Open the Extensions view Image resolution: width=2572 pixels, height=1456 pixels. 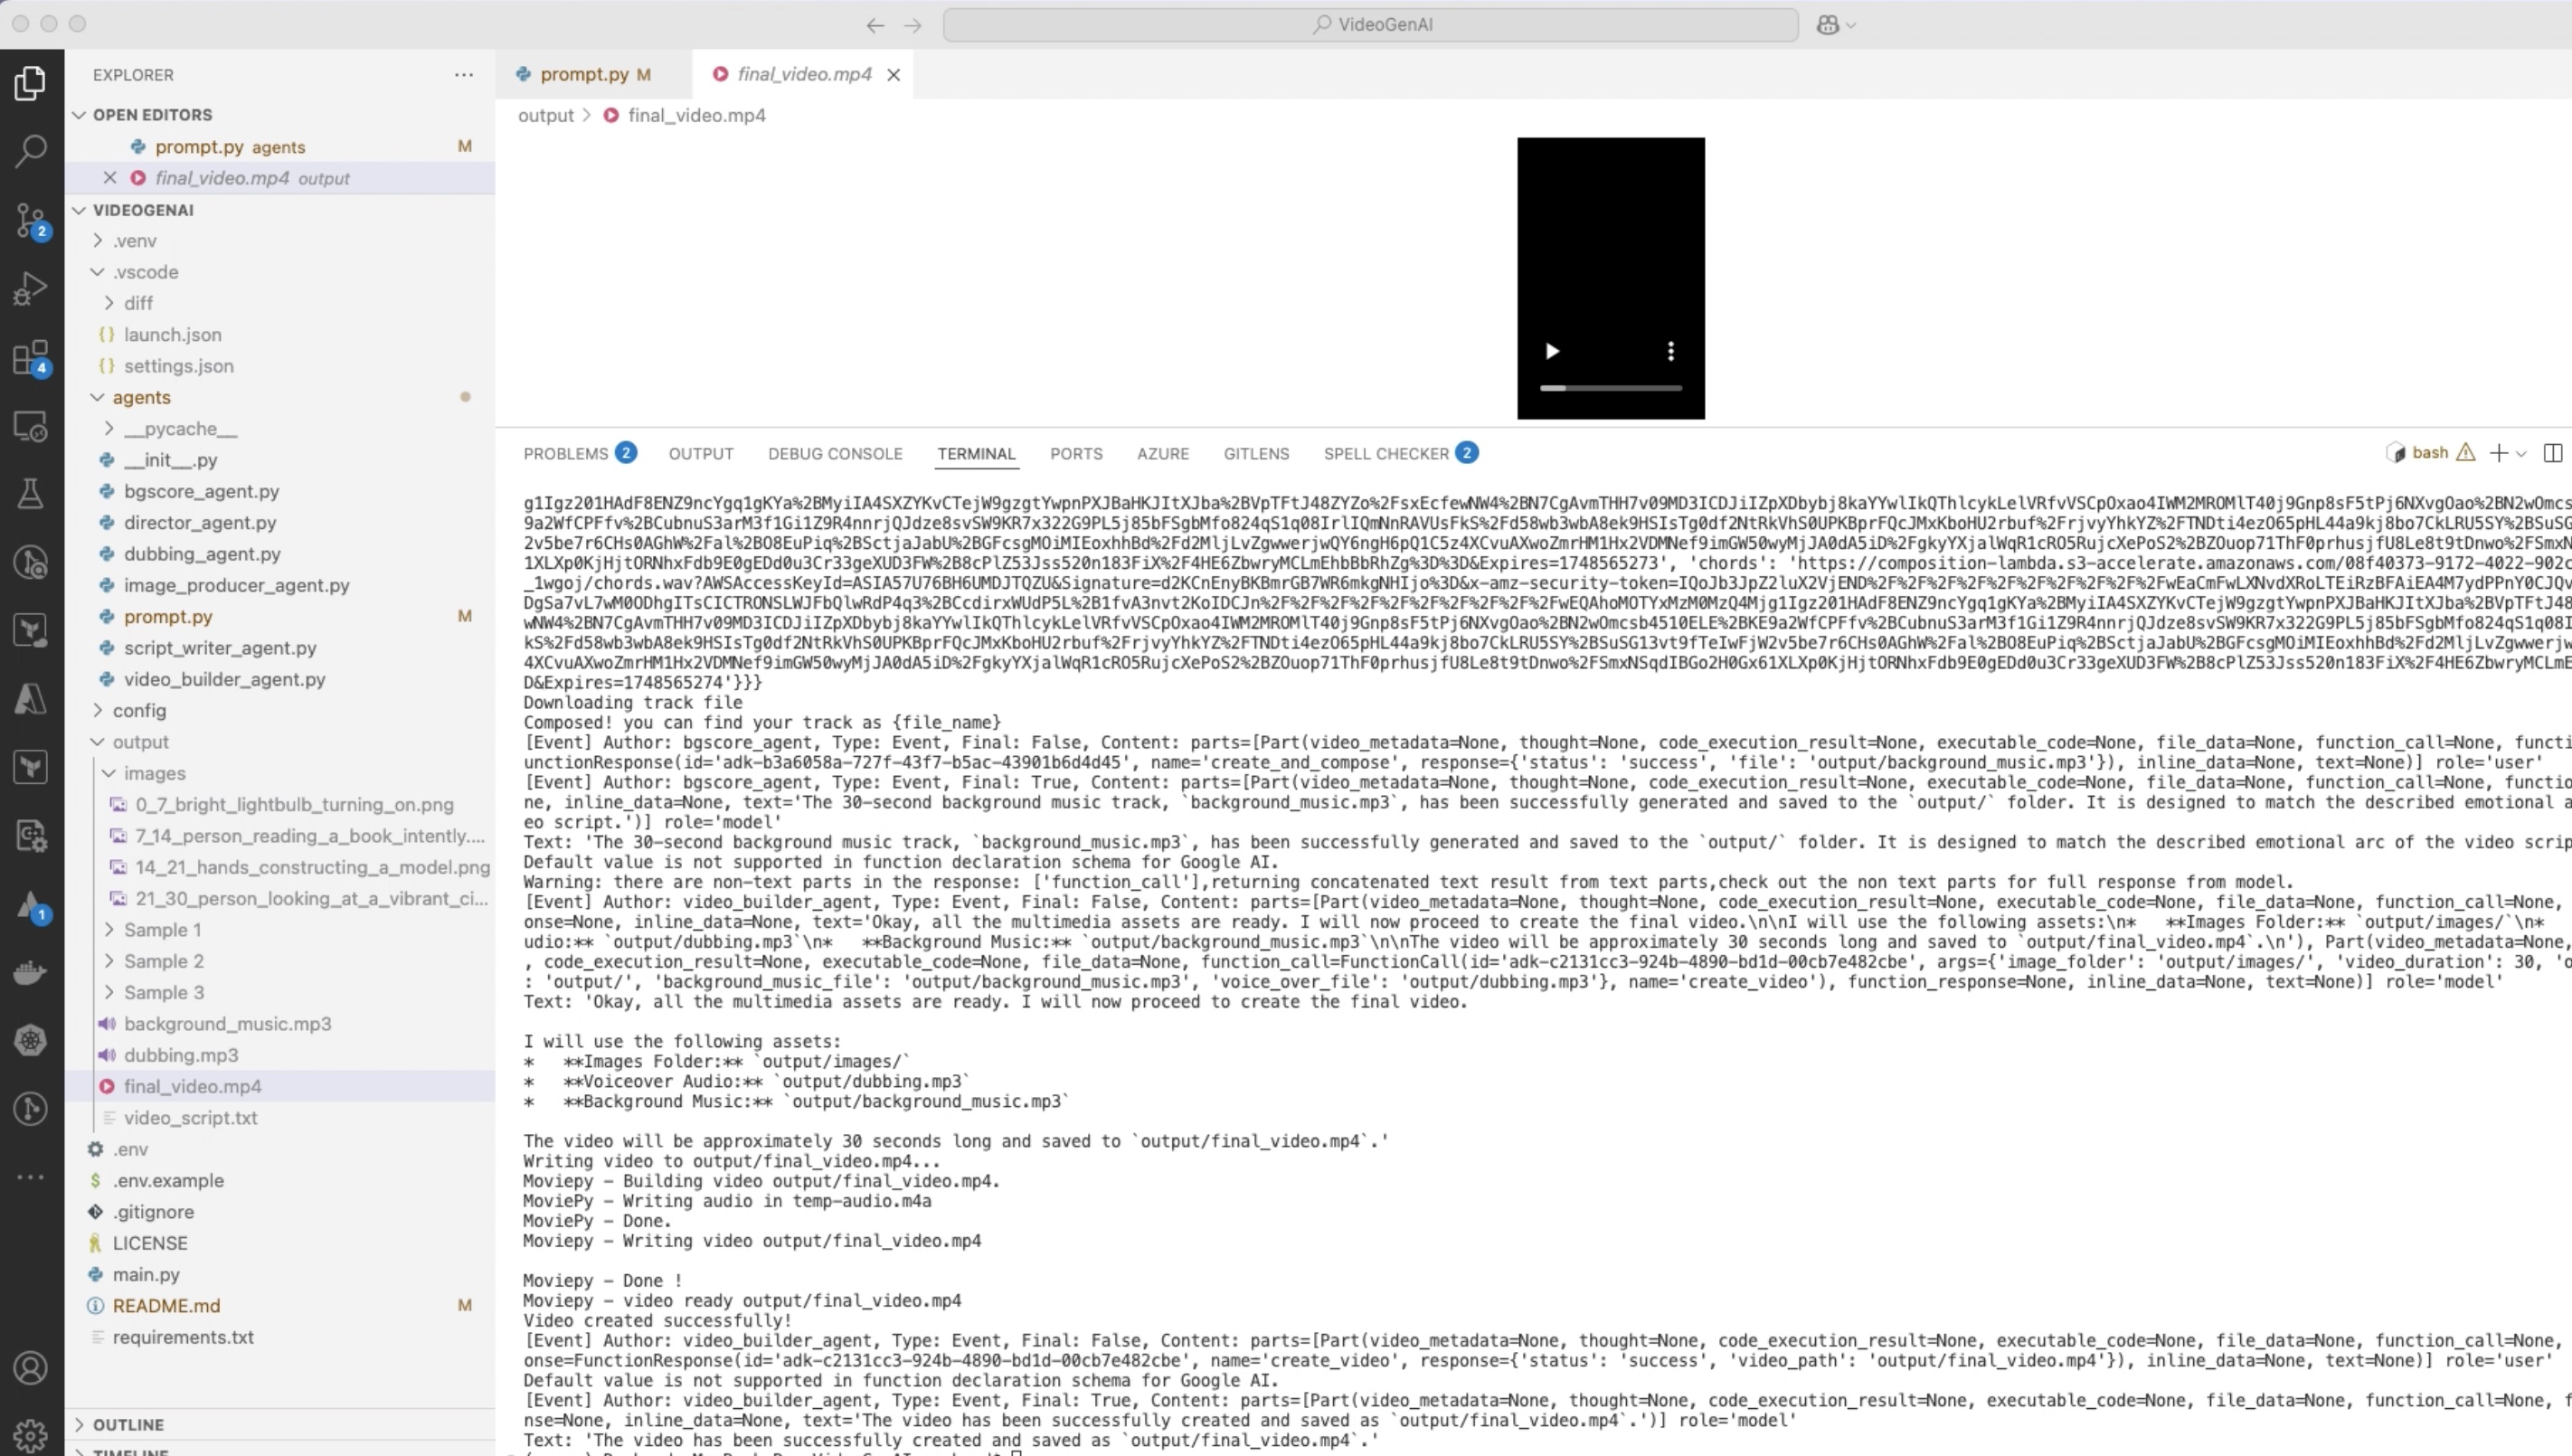click(30, 357)
